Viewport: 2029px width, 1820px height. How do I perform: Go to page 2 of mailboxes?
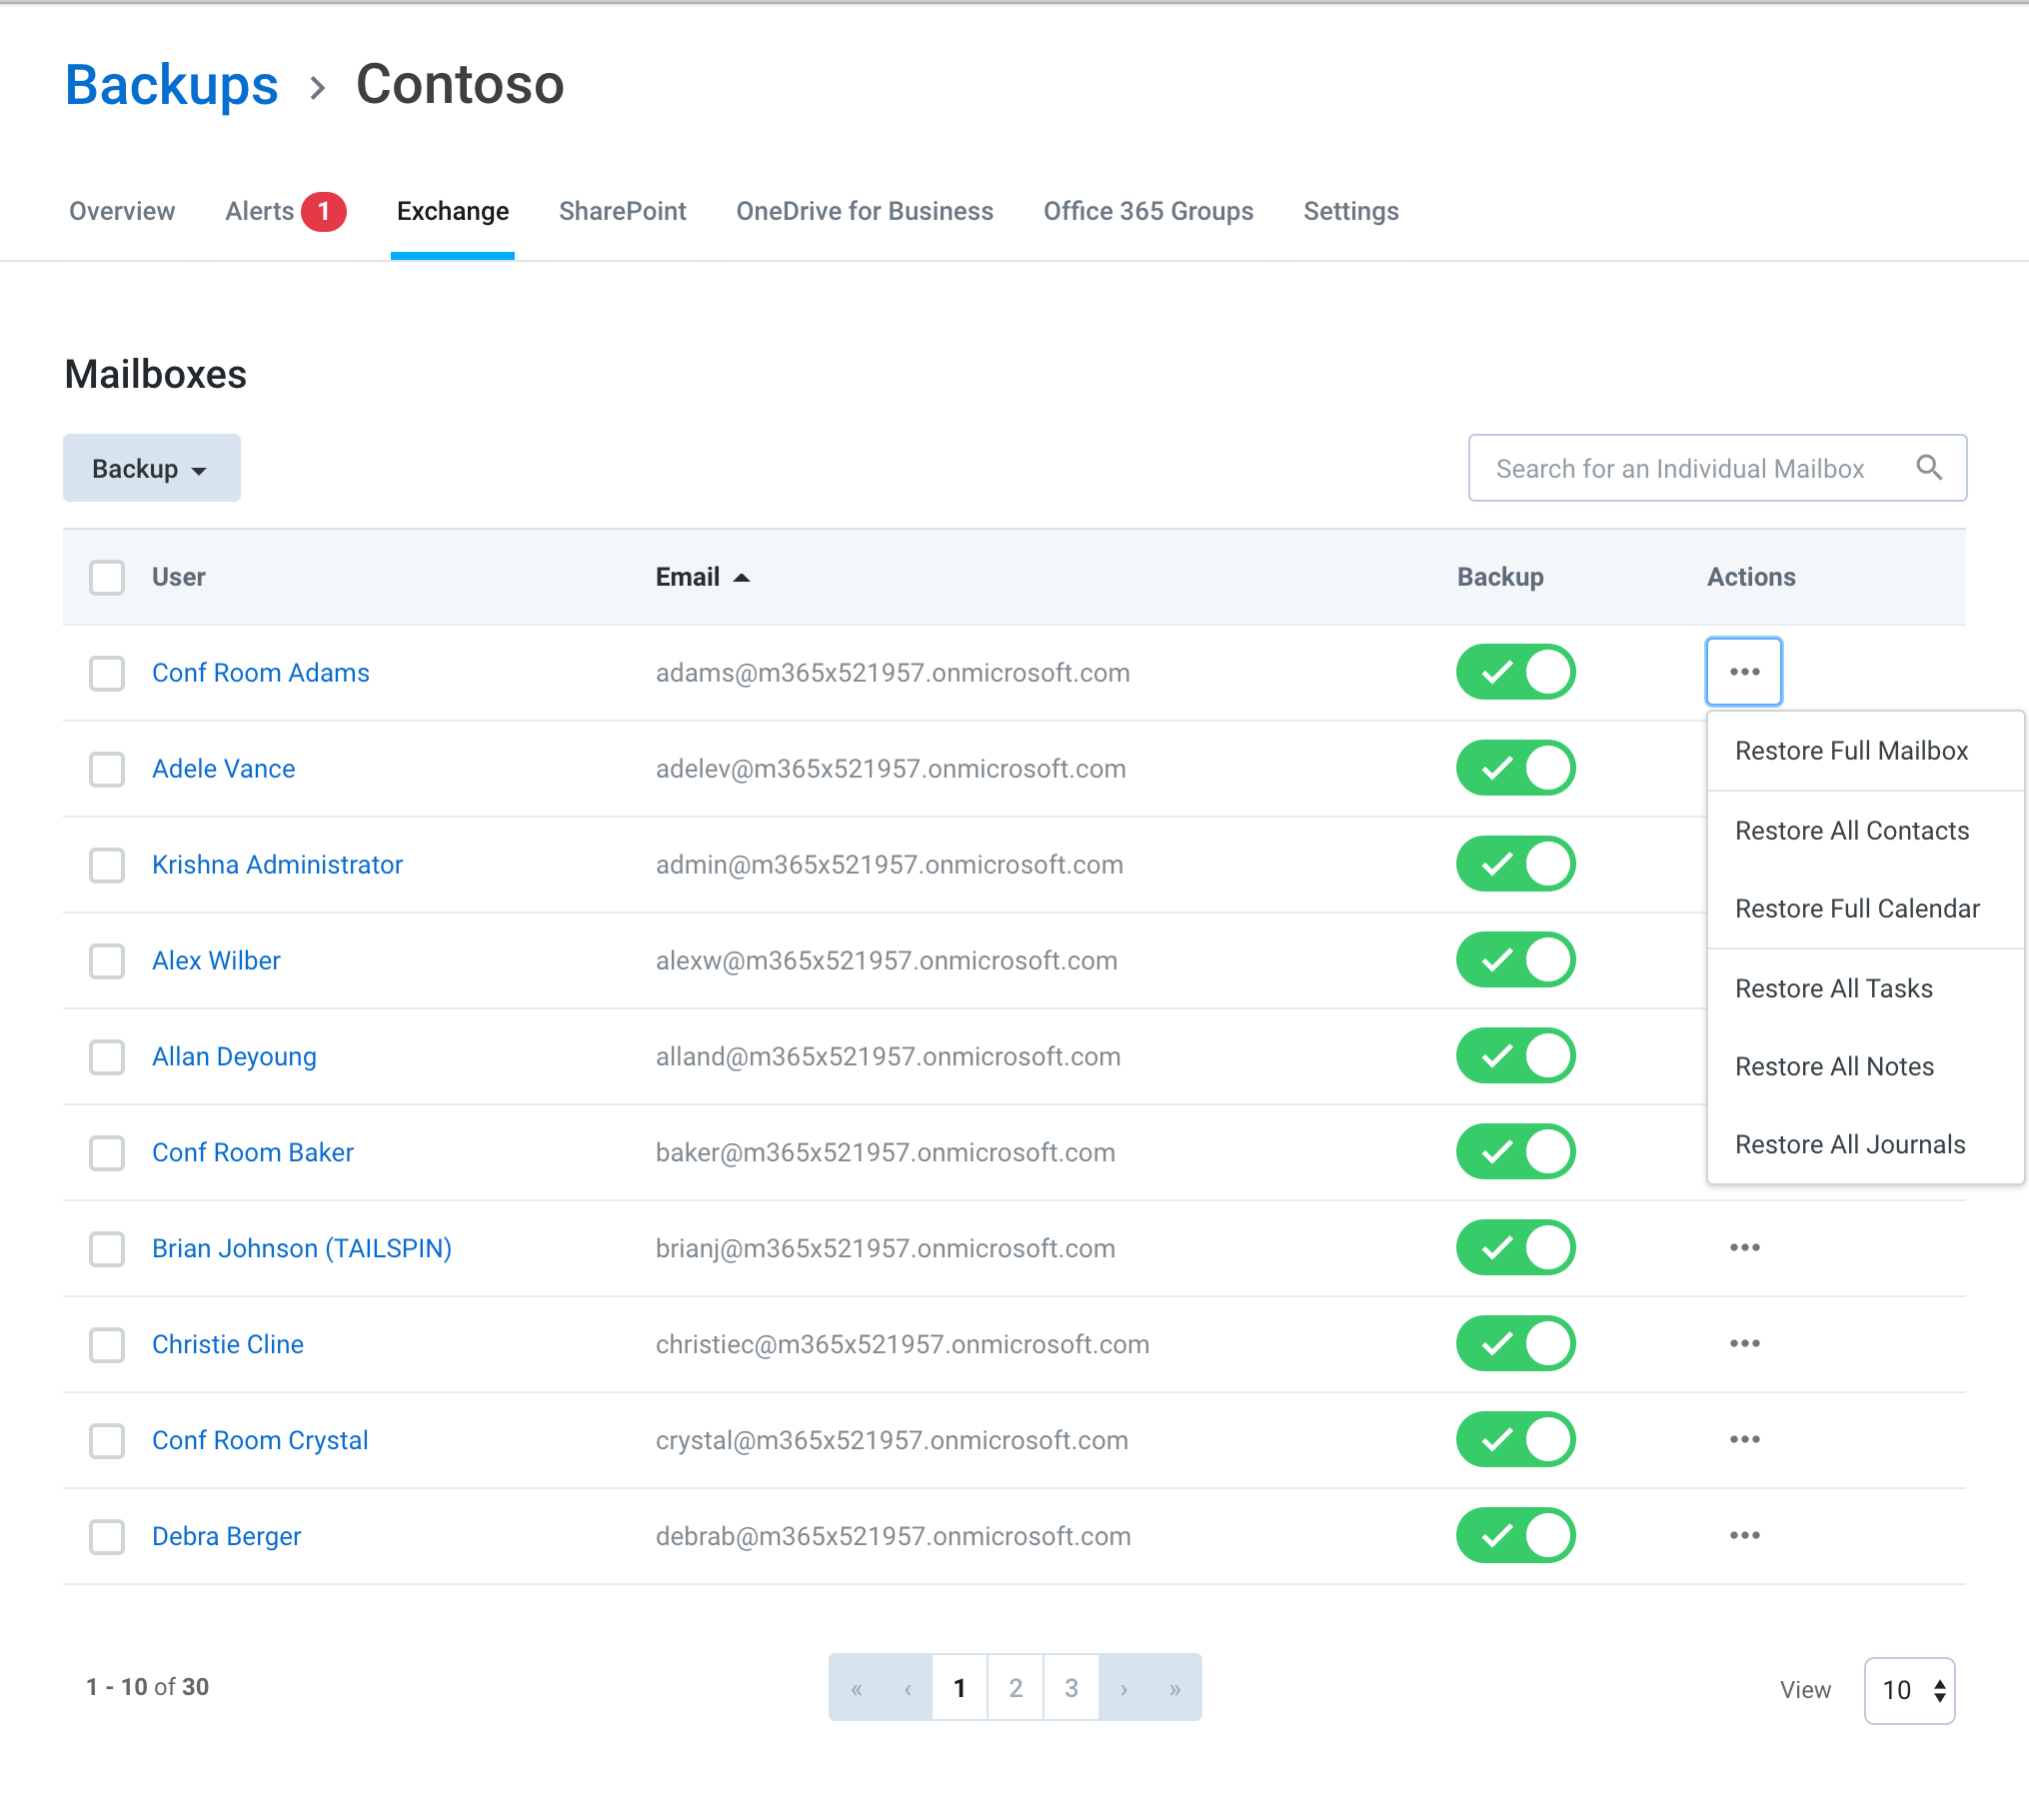point(1015,1687)
